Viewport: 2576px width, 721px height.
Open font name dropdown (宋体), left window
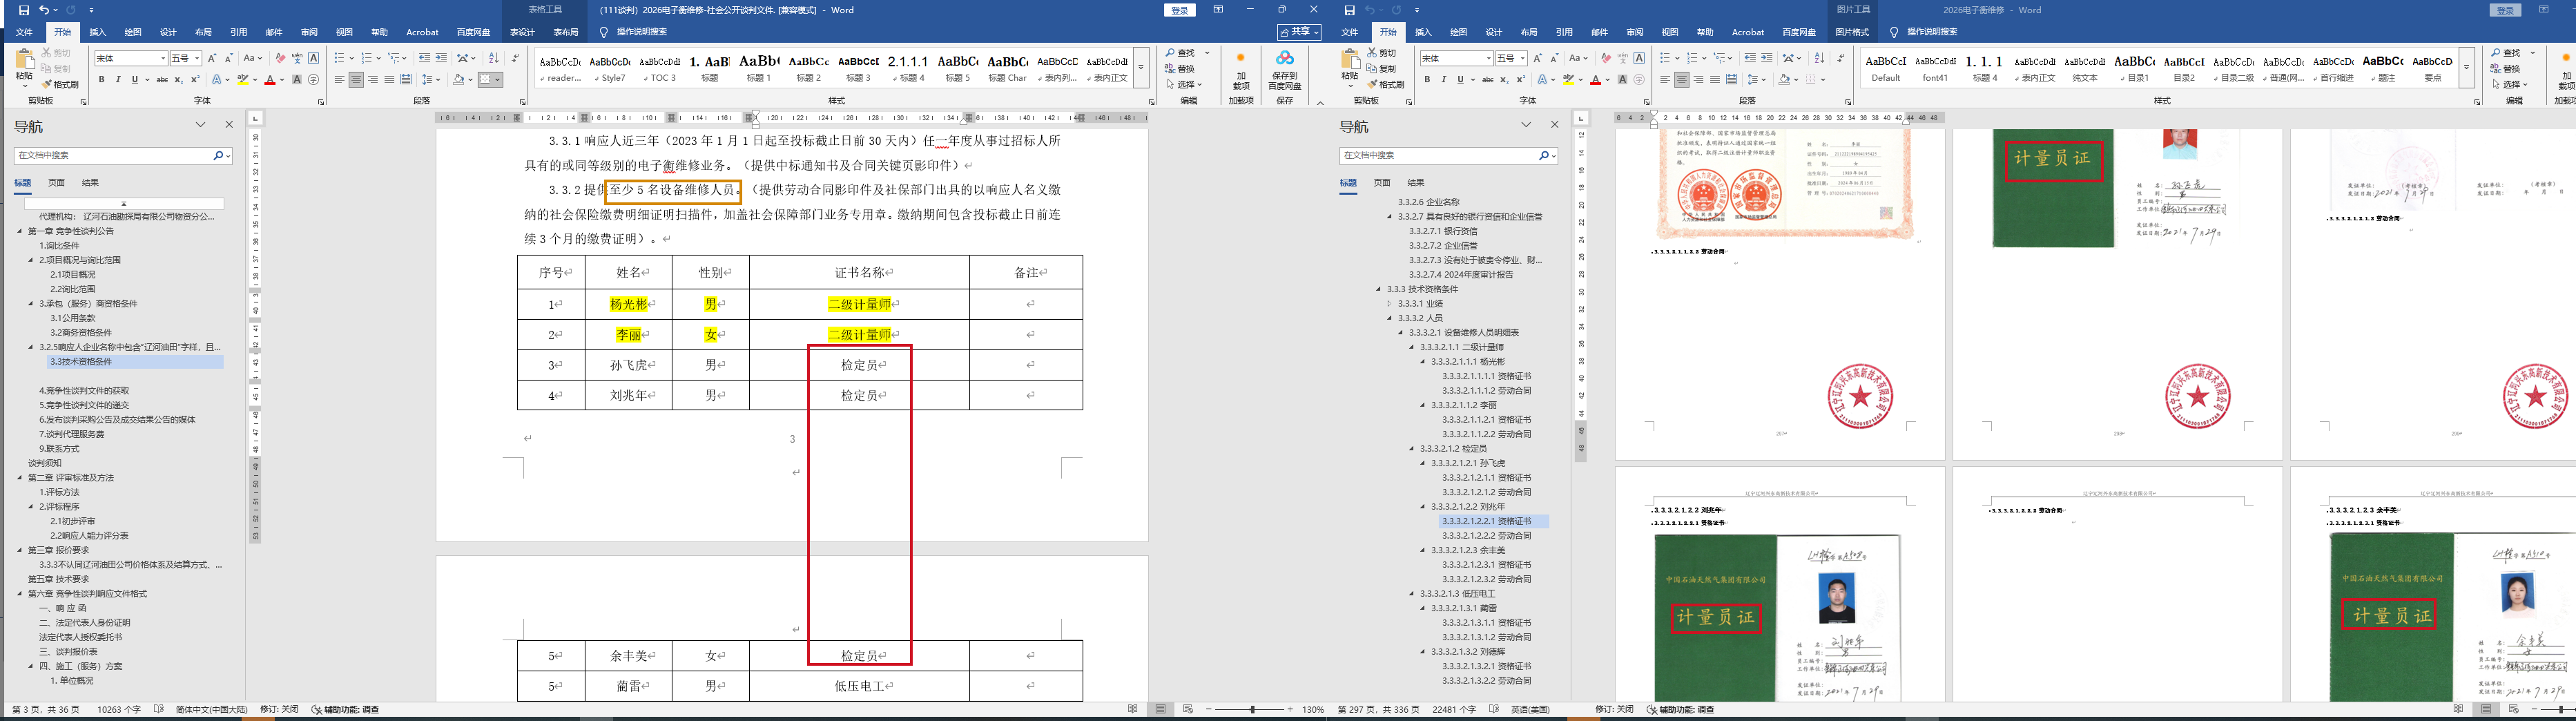163,58
